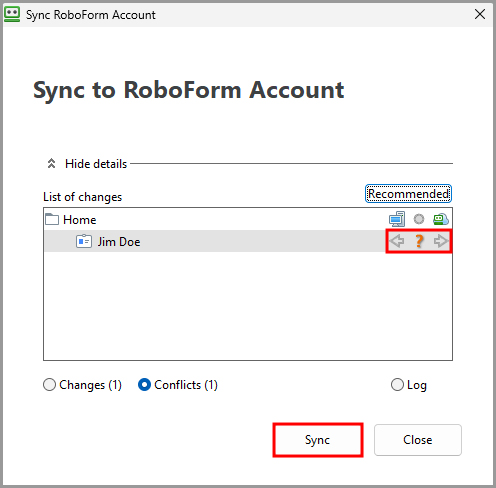The width and height of the screenshot is (496, 488).
Task: Select the Log radio button
Action: pos(397,384)
